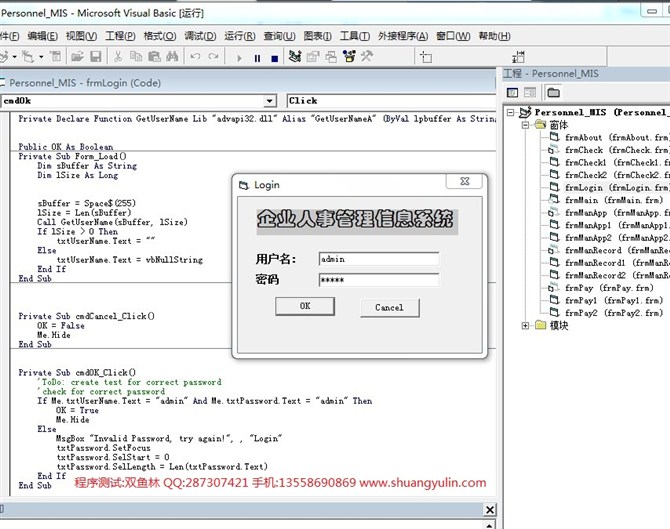Click the 密码 password field

coord(377,280)
